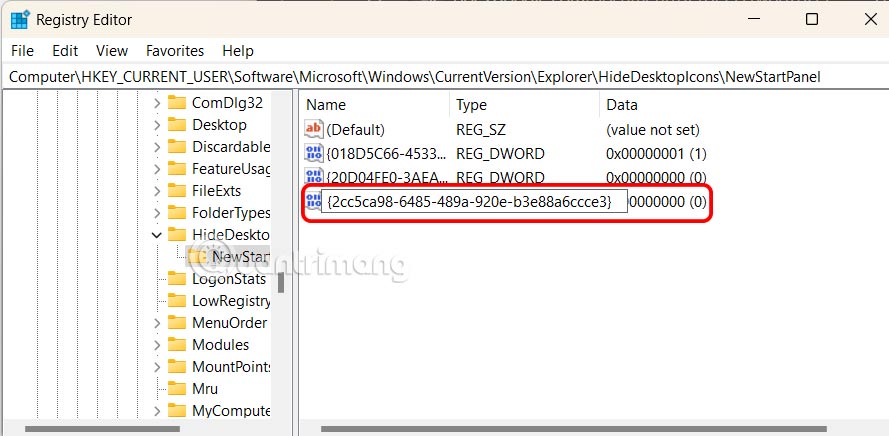
Task: Close the Registry Editor window
Action: (x=871, y=19)
